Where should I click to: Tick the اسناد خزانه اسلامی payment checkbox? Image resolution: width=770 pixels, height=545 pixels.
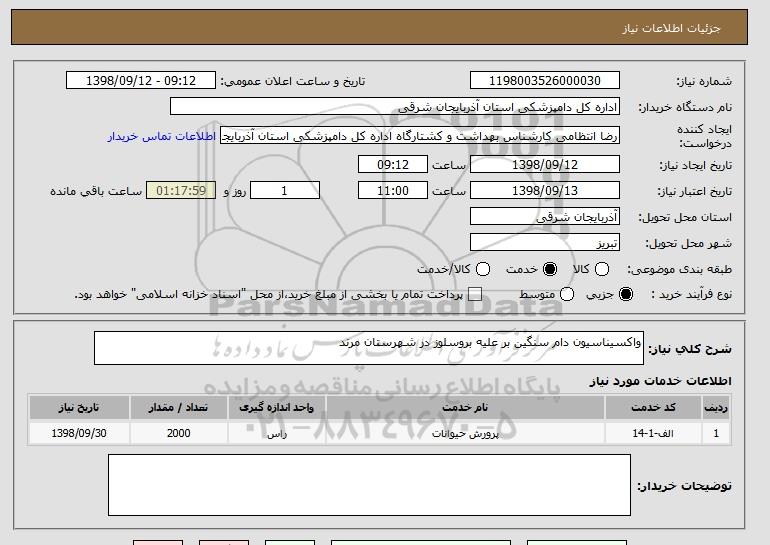475,295
